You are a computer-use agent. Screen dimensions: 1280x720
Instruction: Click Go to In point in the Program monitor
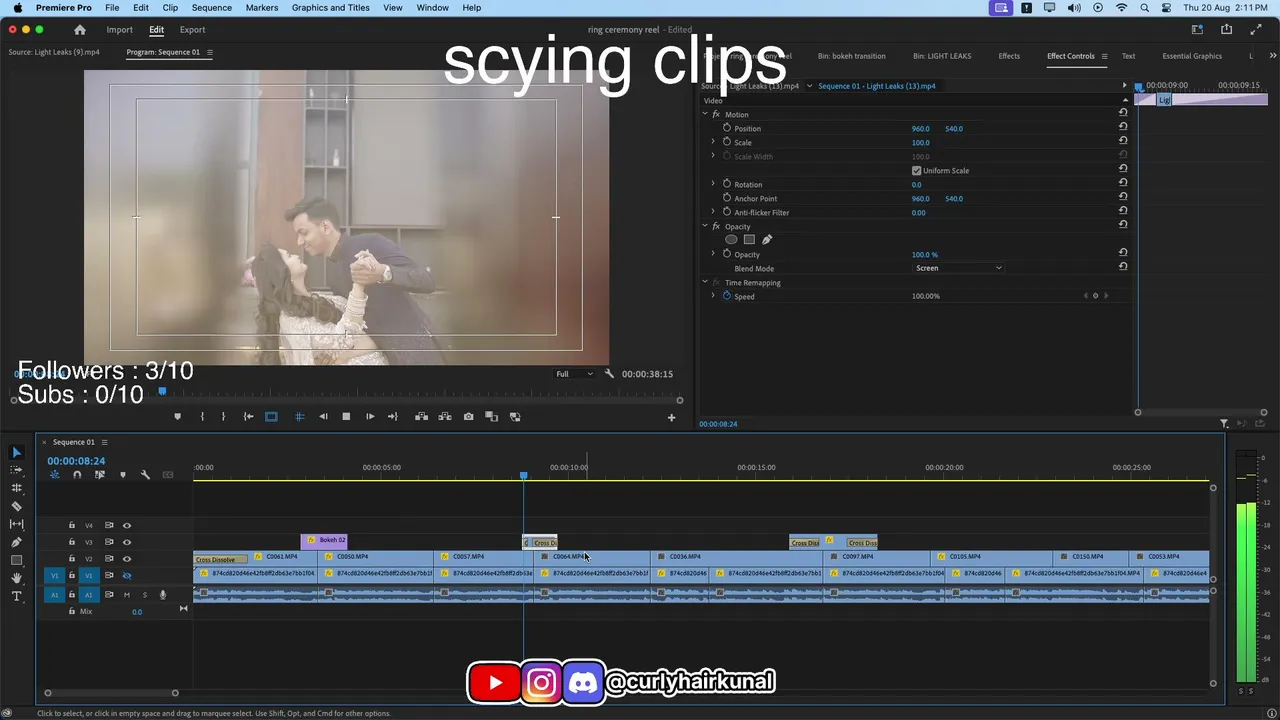coord(248,417)
